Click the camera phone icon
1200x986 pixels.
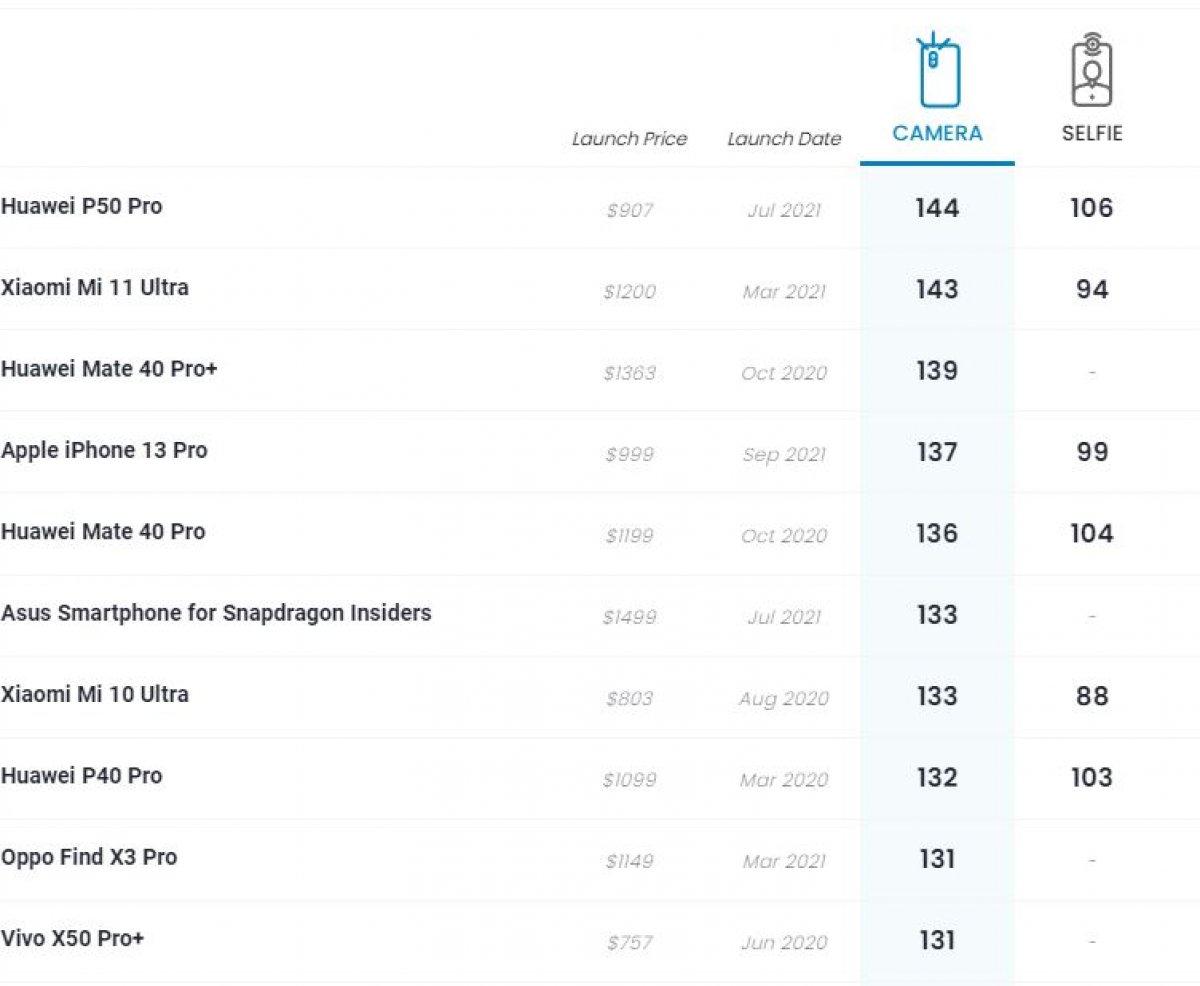[938, 70]
